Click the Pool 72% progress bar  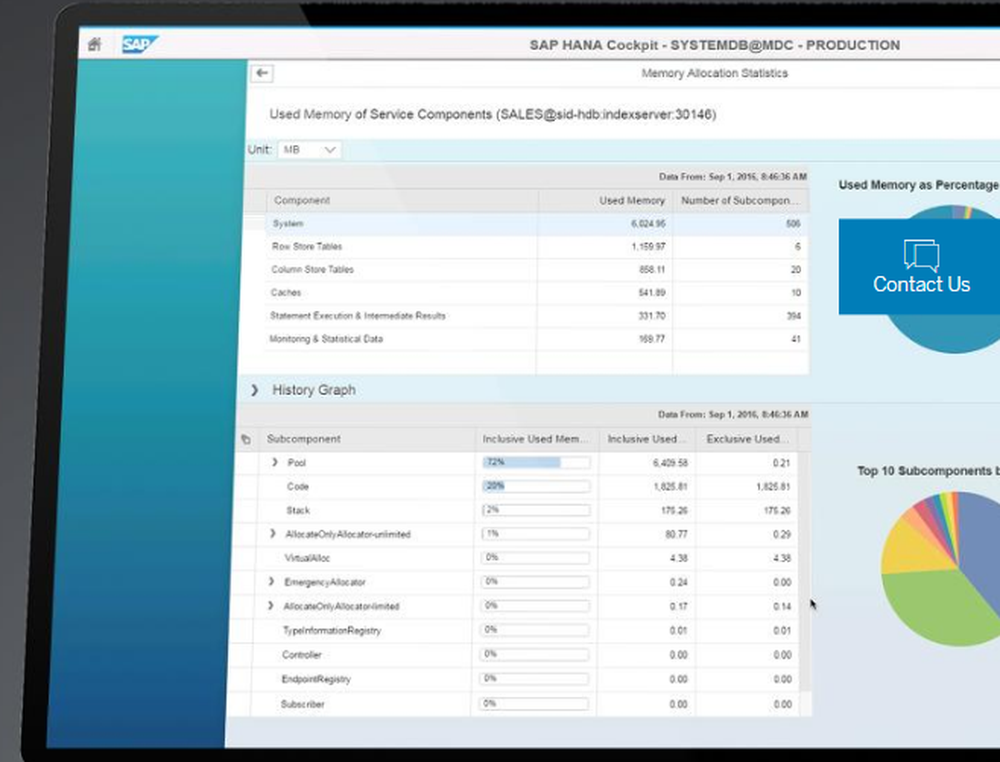pos(536,462)
